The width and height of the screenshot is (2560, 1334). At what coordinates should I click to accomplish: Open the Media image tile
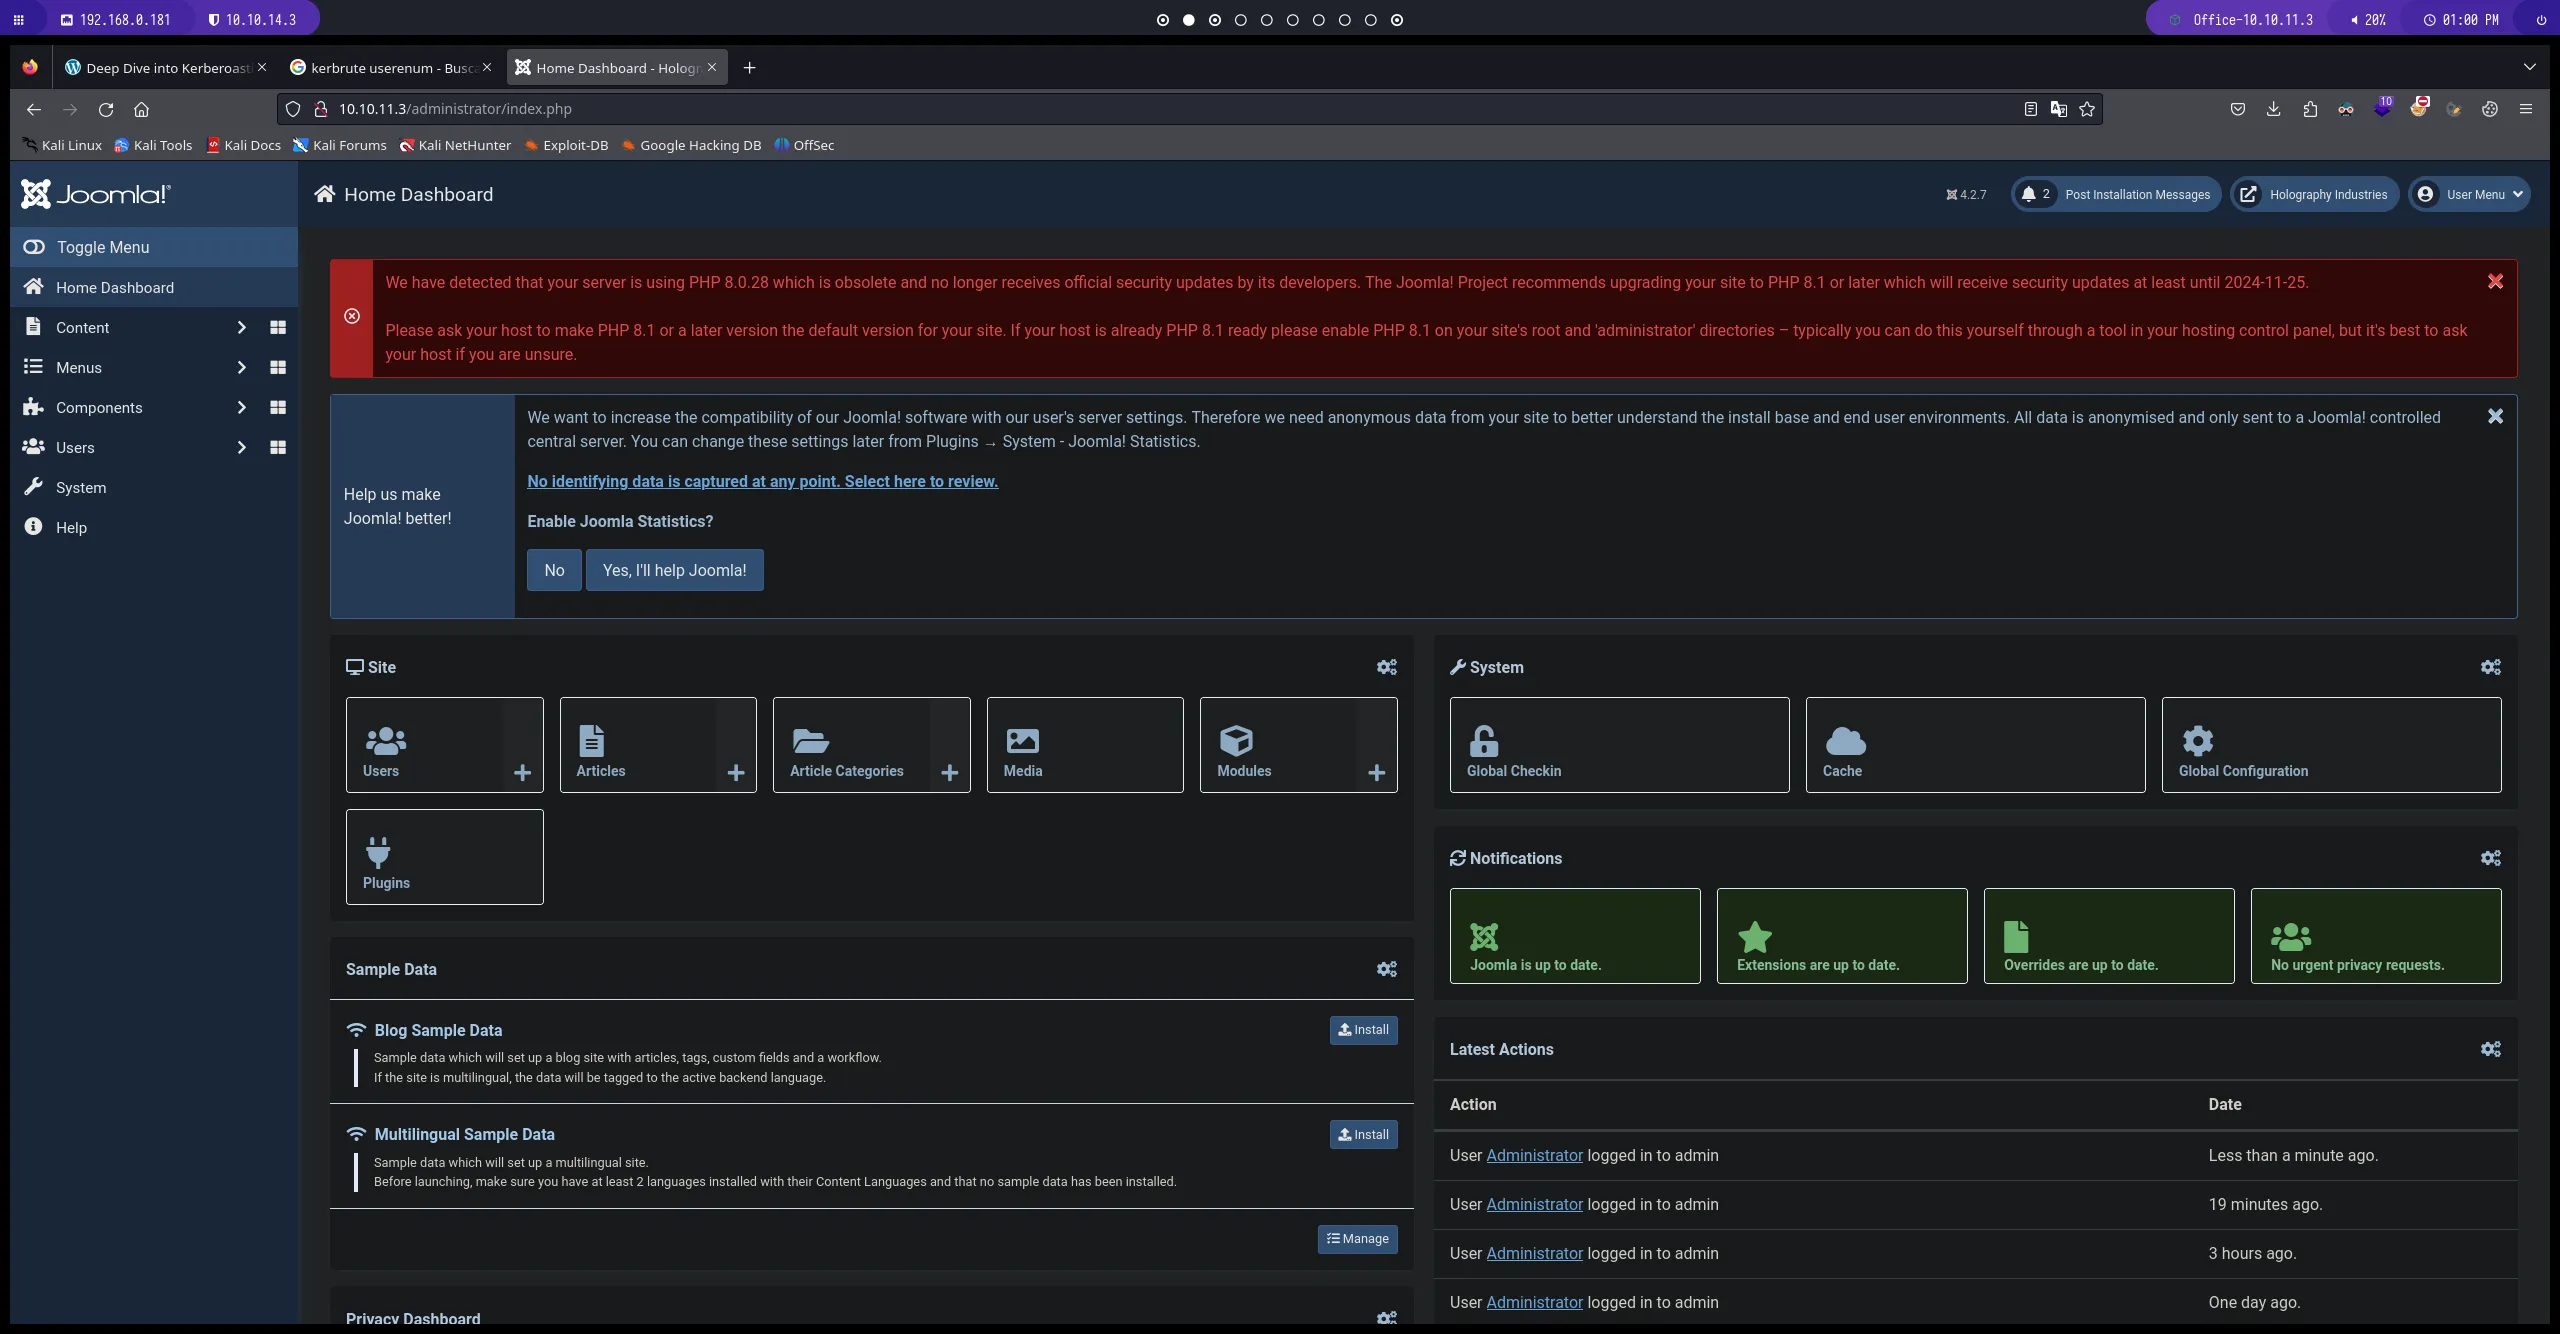tap(1022, 741)
